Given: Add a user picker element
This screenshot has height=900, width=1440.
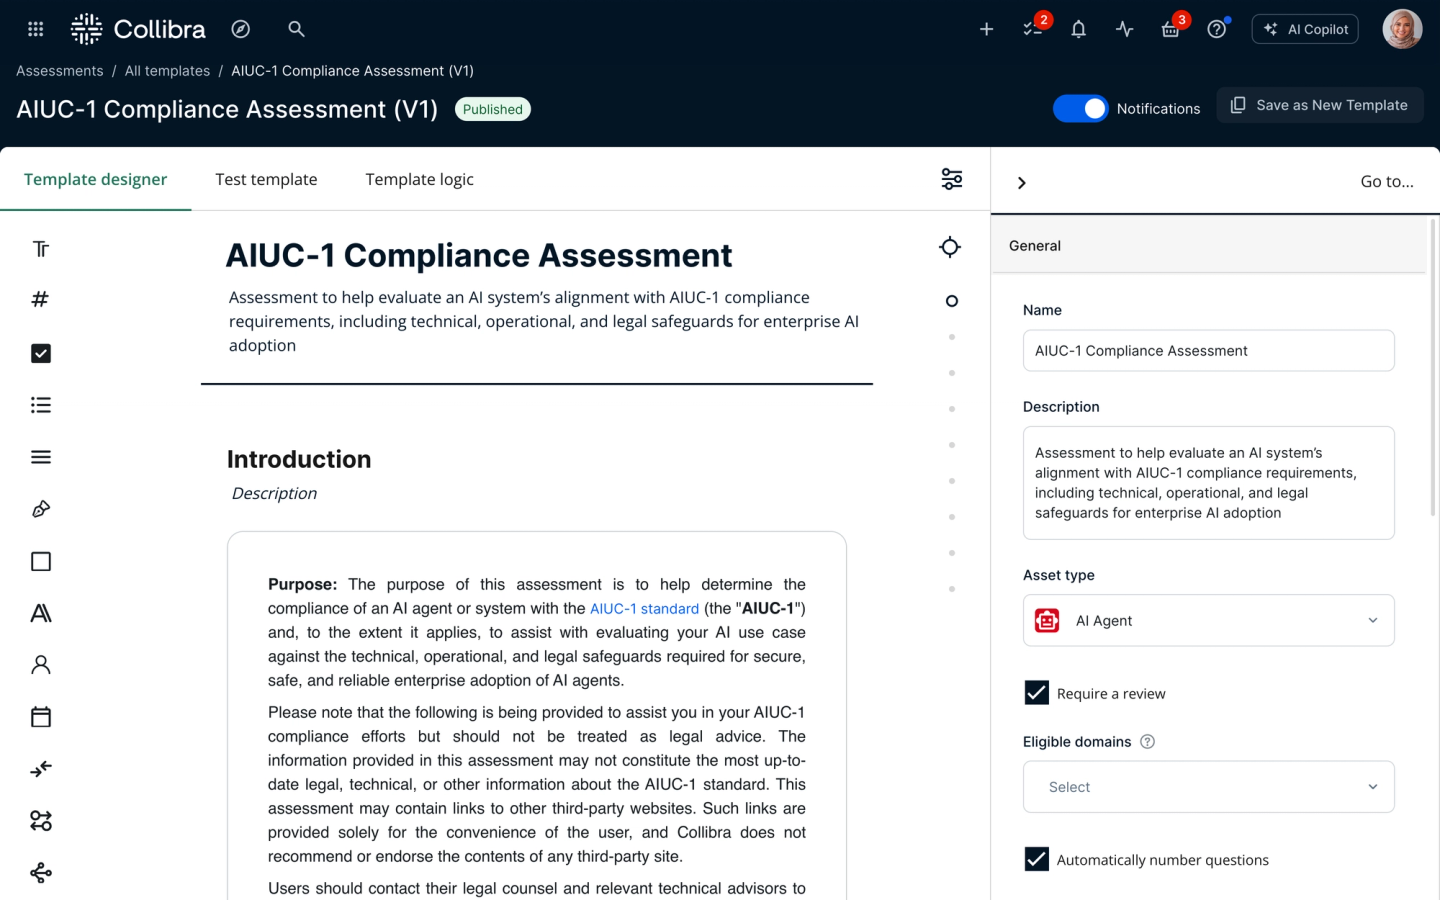Looking at the screenshot, I should point(41,665).
